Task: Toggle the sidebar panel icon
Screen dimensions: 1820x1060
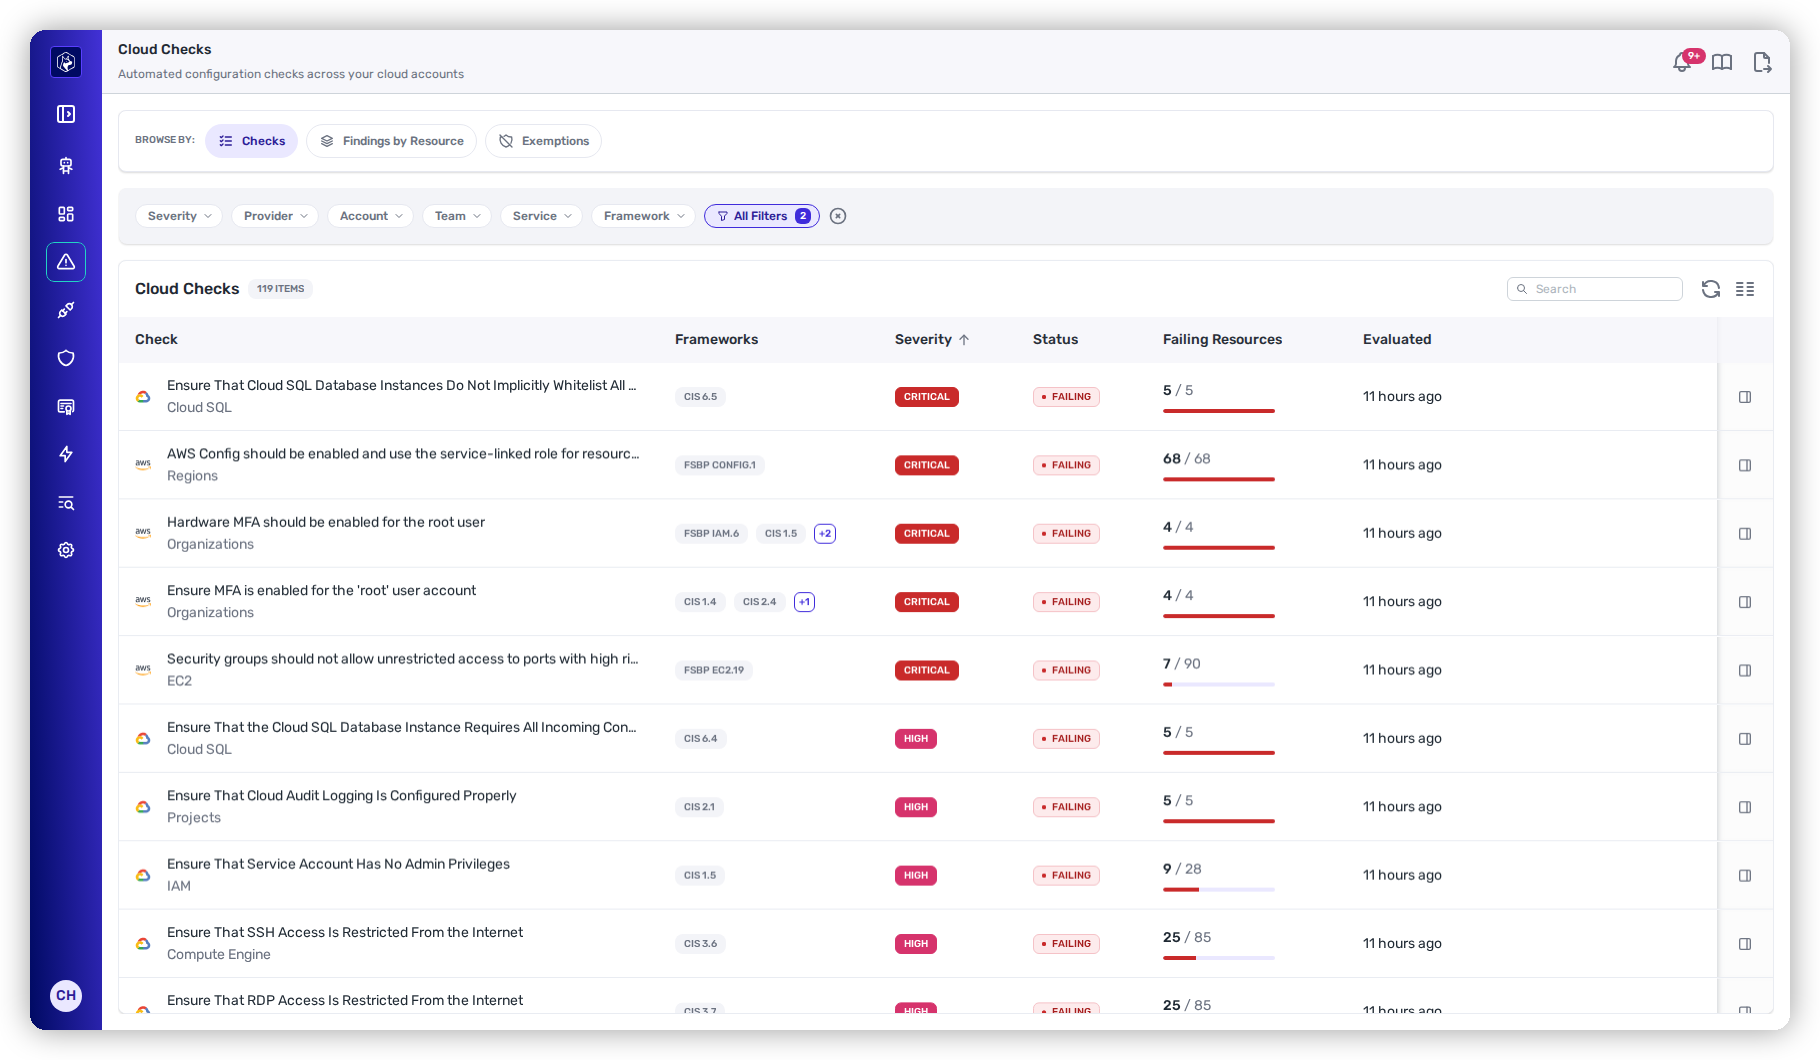Action: pos(66,114)
